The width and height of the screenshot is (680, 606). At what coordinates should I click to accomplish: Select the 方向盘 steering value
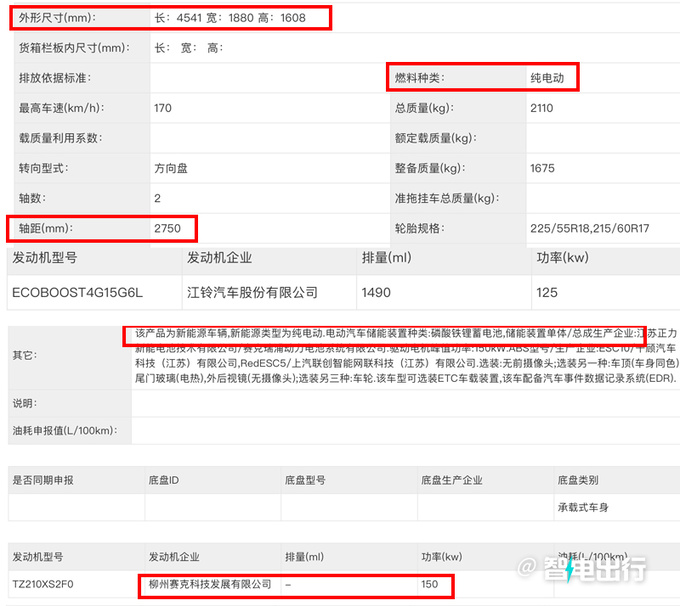click(x=171, y=168)
